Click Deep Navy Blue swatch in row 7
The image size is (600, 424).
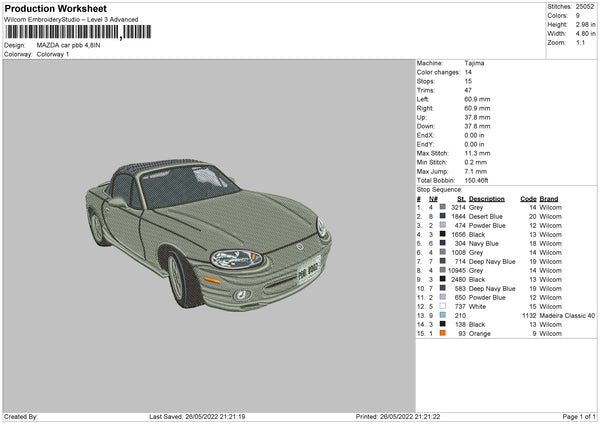[x=442, y=261]
